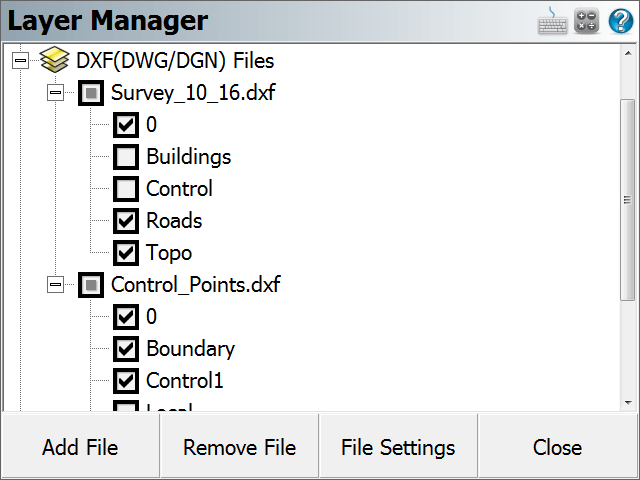
Task: Collapse the DXF(DWG/DGN) Files root node
Action: click(20, 60)
